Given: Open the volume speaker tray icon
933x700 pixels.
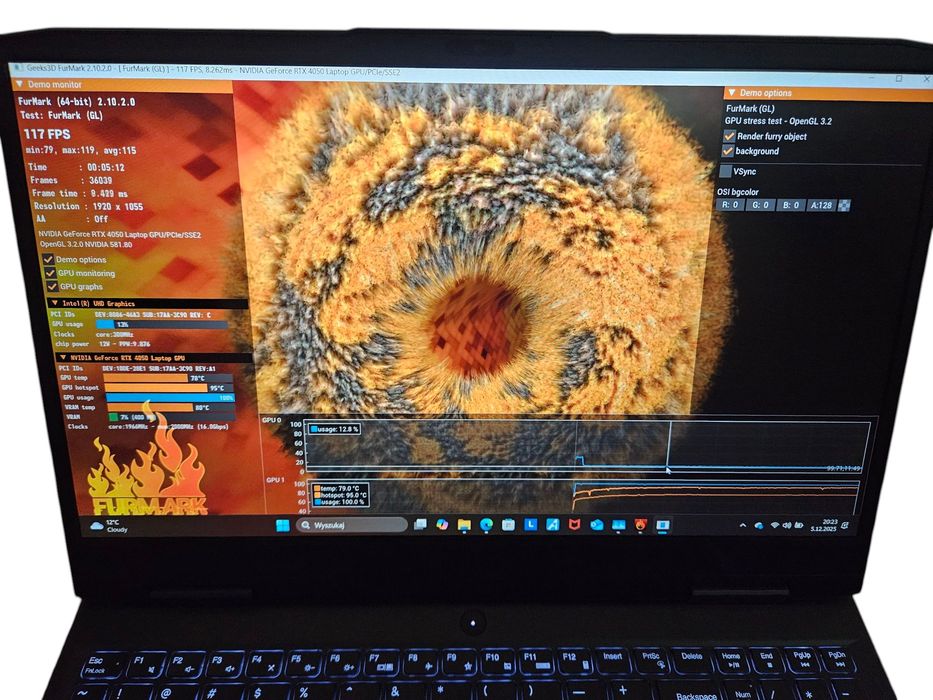Looking at the screenshot, I should tap(787, 526).
